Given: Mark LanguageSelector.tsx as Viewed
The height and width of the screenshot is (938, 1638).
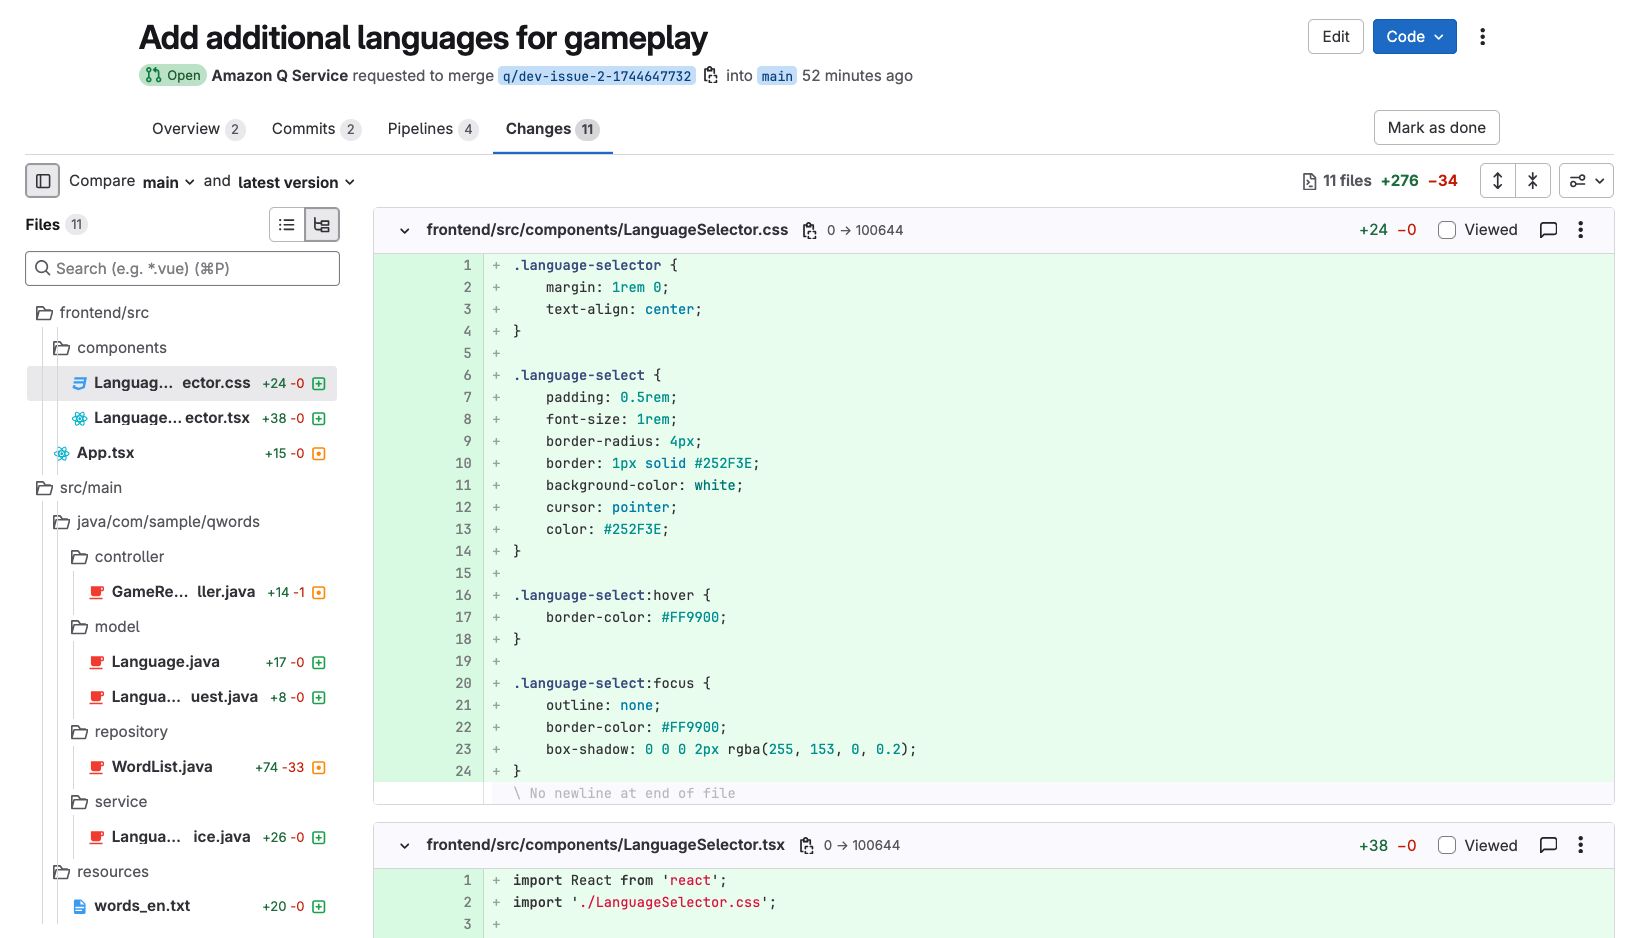Looking at the screenshot, I should tap(1447, 845).
